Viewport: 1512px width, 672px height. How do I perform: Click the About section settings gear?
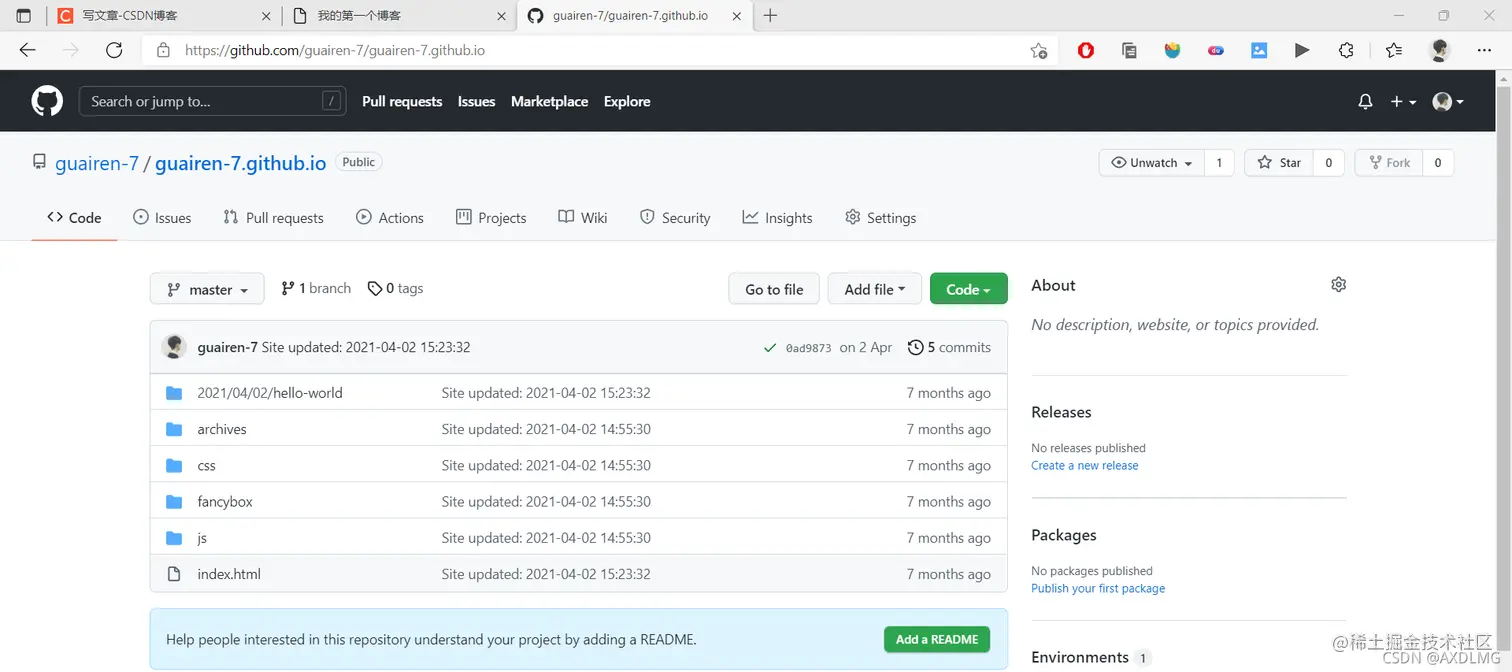coord(1339,285)
